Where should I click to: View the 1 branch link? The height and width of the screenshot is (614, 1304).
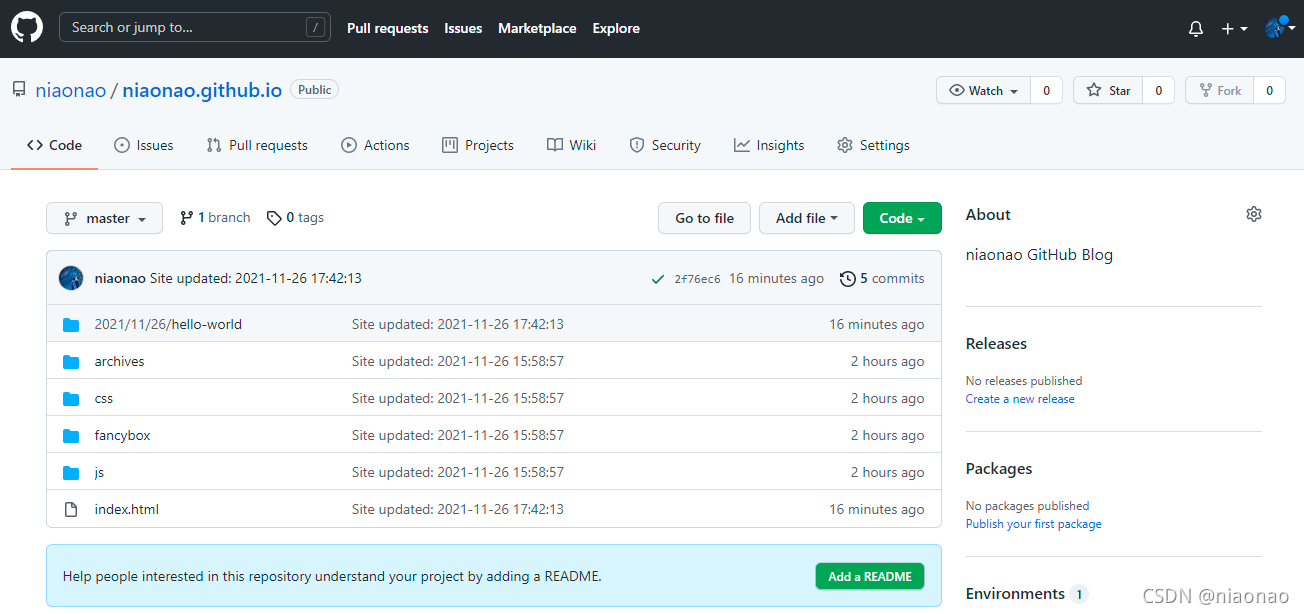coord(215,218)
